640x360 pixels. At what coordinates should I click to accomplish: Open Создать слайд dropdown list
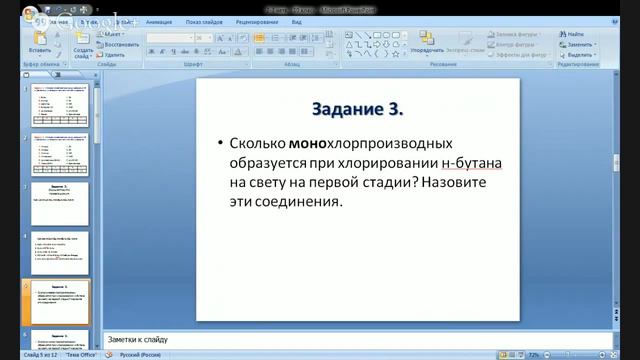pyautogui.click(x=83, y=53)
